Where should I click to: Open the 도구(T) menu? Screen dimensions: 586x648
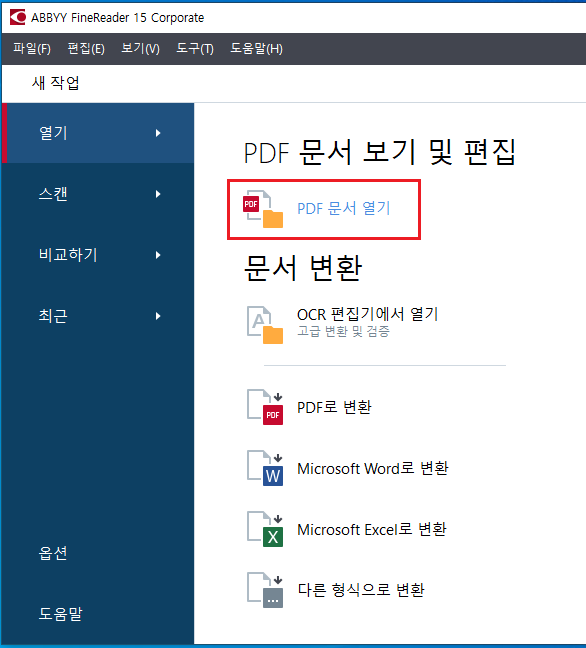pos(195,49)
